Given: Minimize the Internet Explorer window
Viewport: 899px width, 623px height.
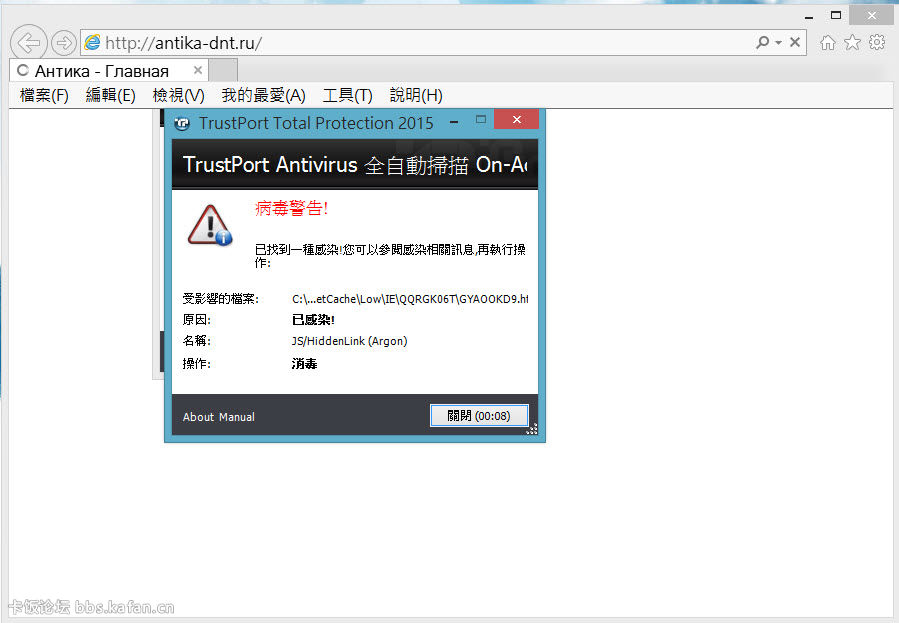Looking at the screenshot, I should [x=809, y=17].
